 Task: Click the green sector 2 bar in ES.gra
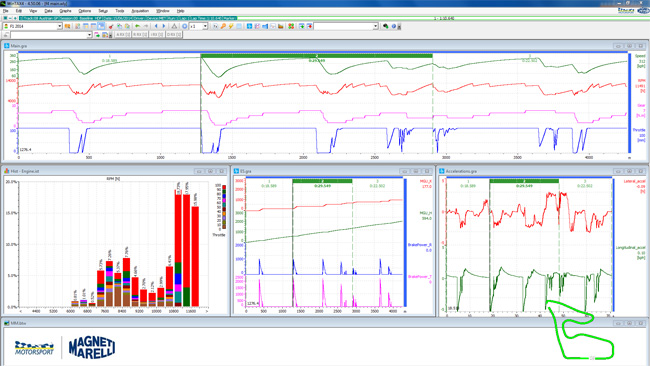(x=322, y=181)
